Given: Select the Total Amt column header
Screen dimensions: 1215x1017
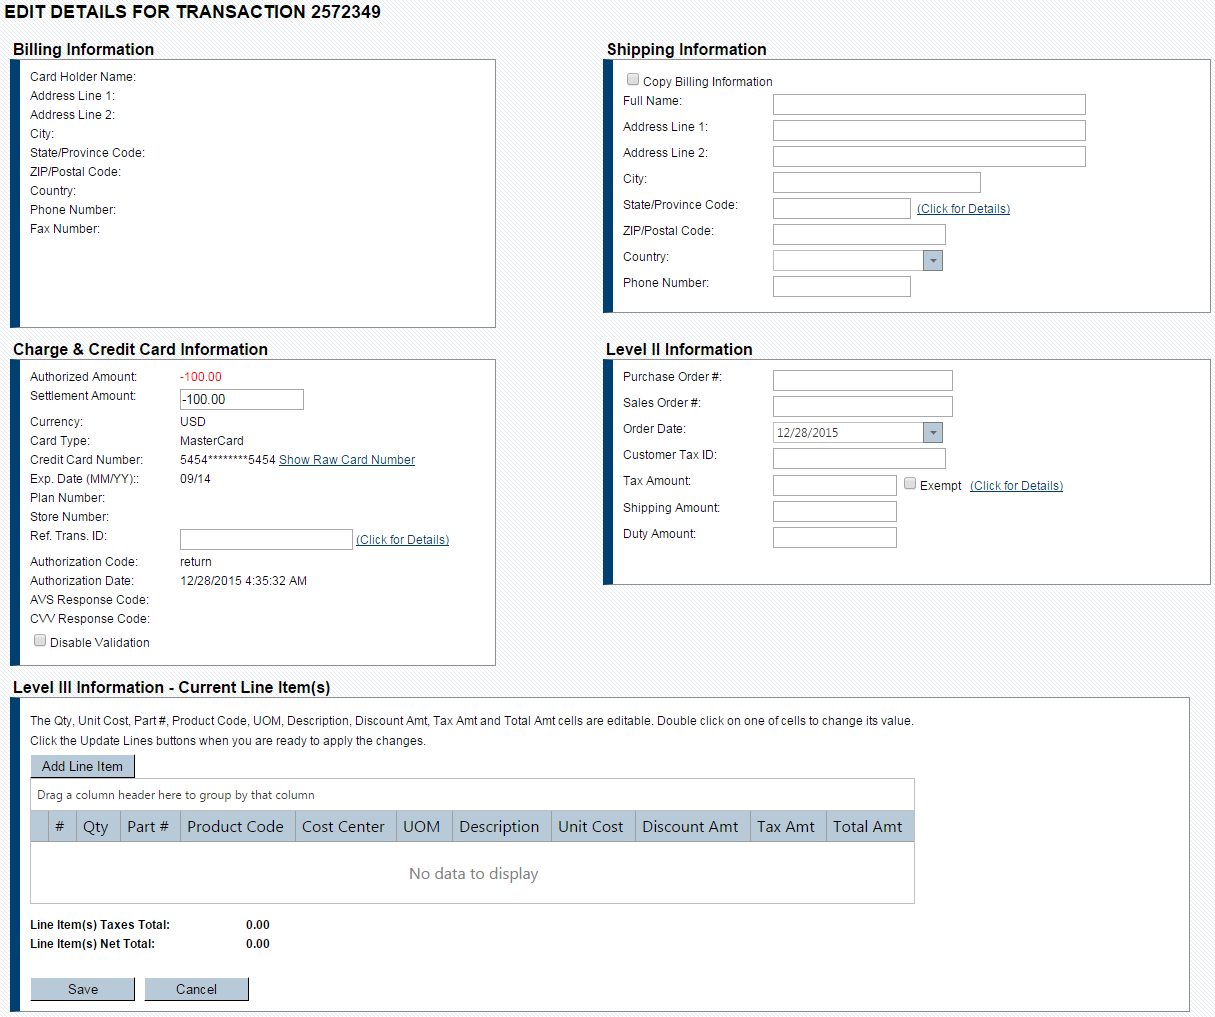Looking at the screenshot, I should 867,827.
